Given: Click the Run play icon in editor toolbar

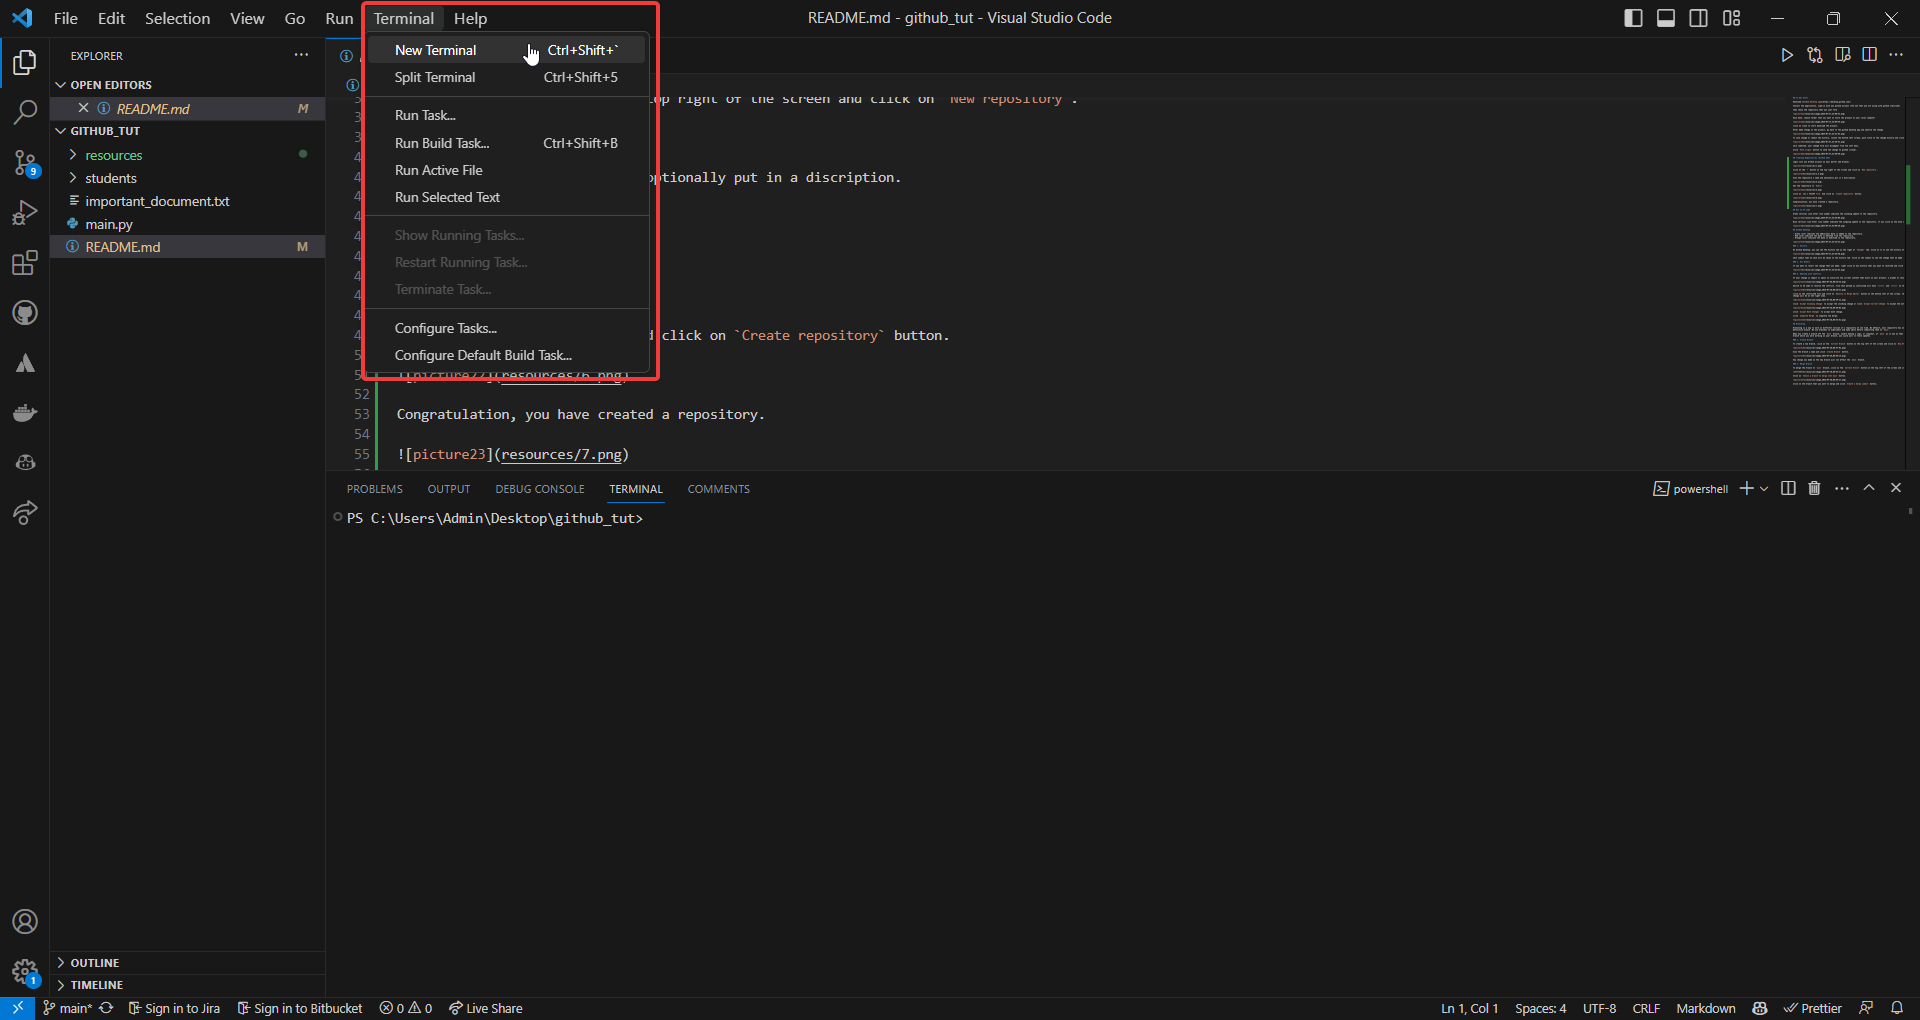Looking at the screenshot, I should coord(1787,55).
